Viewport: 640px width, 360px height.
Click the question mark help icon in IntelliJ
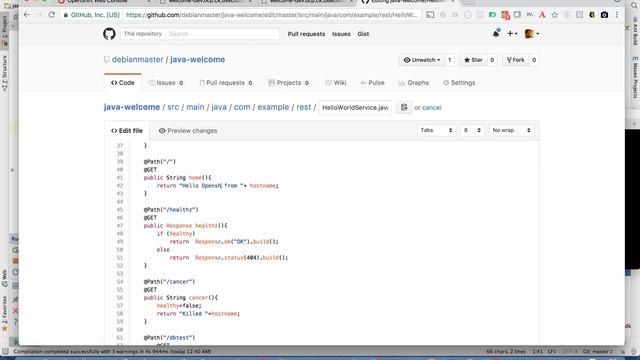point(15,322)
